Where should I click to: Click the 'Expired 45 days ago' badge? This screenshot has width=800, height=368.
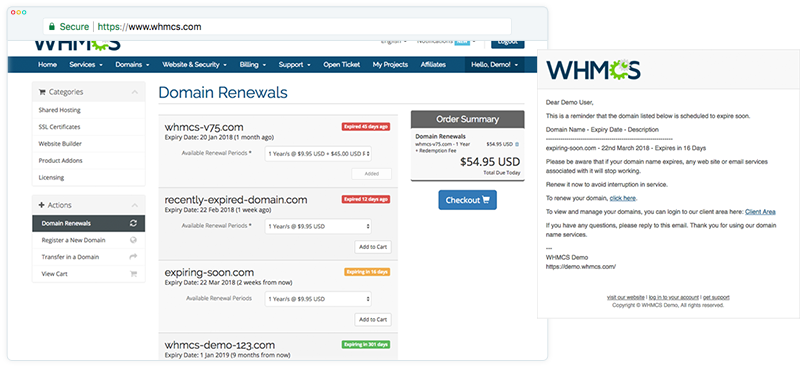(x=366, y=127)
